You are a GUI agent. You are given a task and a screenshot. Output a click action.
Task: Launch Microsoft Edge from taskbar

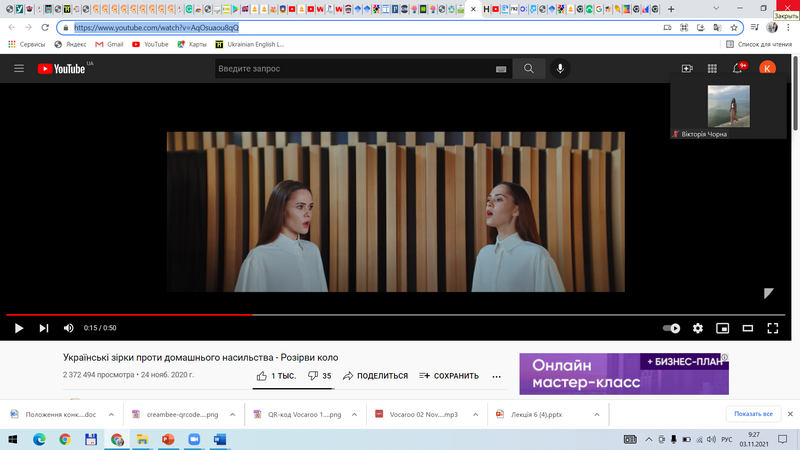pyautogui.click(x=39, y=439)
